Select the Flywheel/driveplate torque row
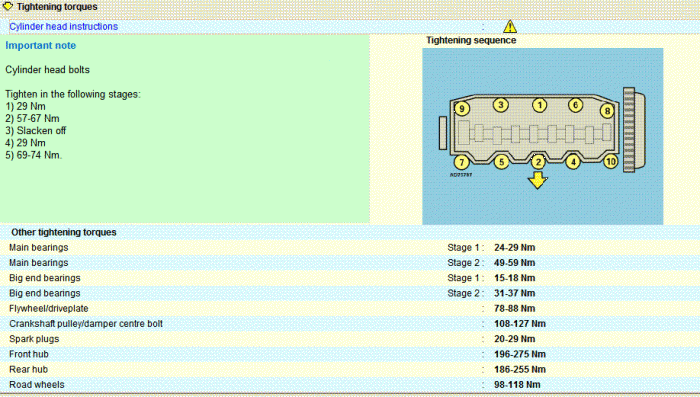Viewport: 700px width, 397px height. 350,309
